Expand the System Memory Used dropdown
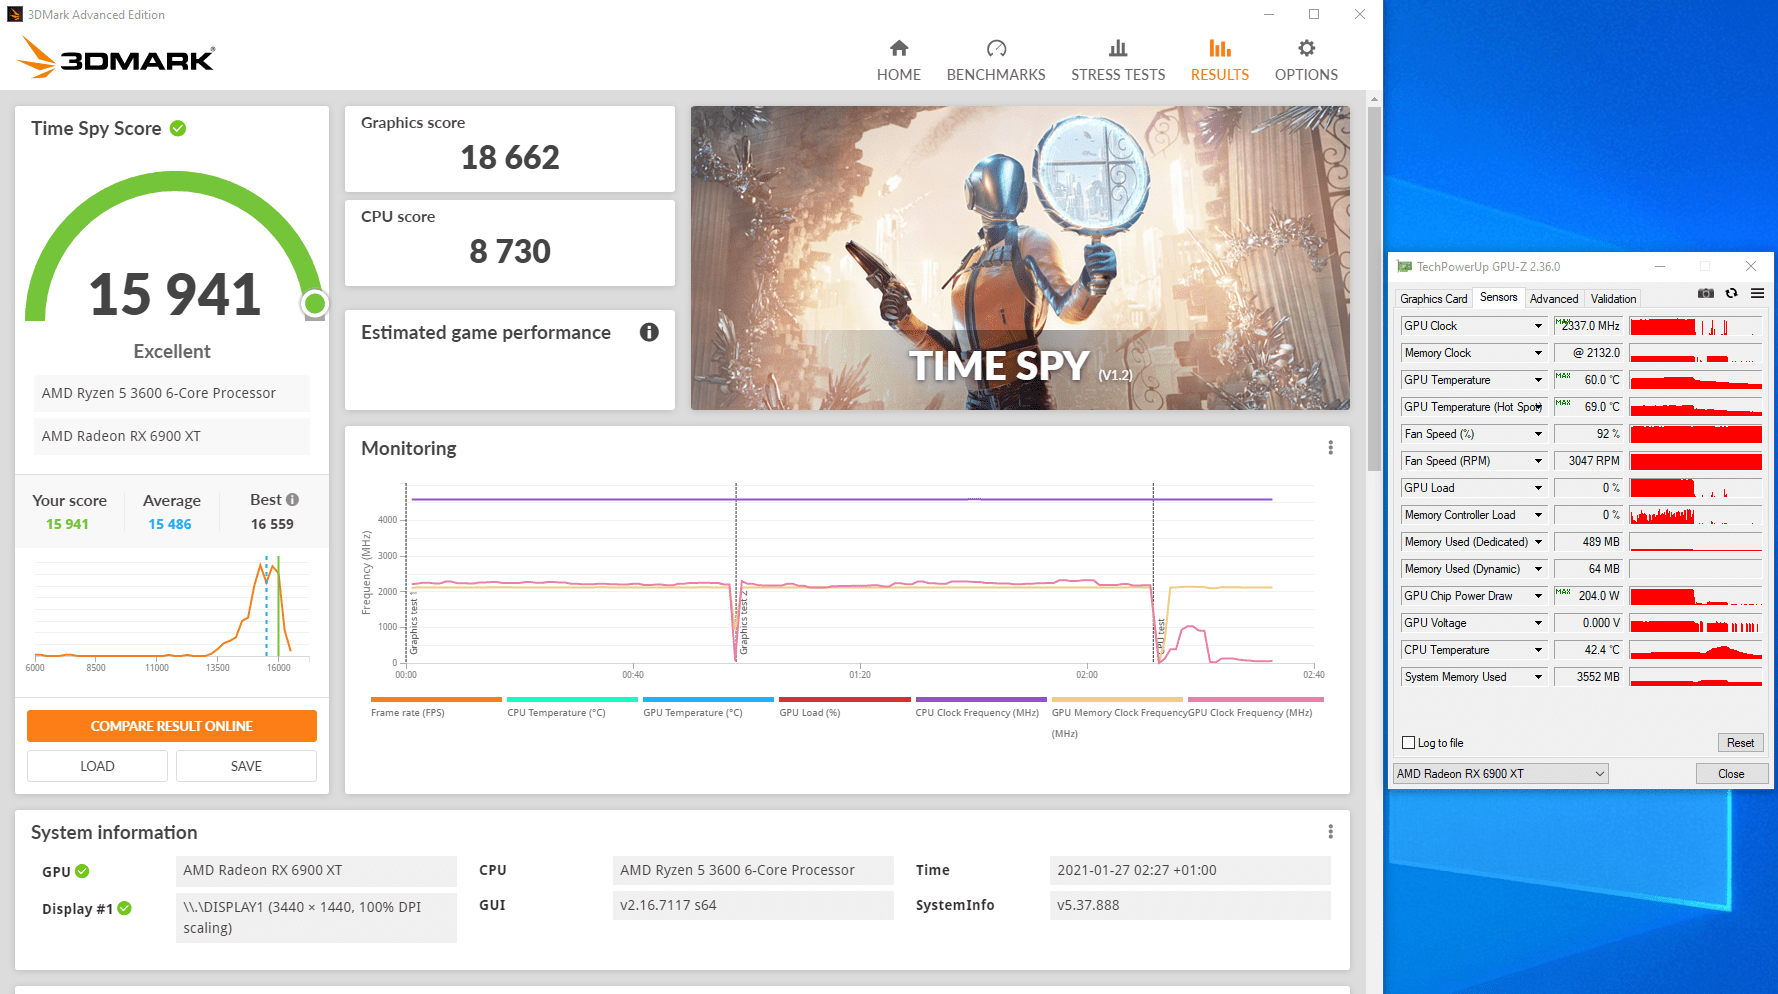This screenshot has width=1778, height=994. coord(1538,677)
